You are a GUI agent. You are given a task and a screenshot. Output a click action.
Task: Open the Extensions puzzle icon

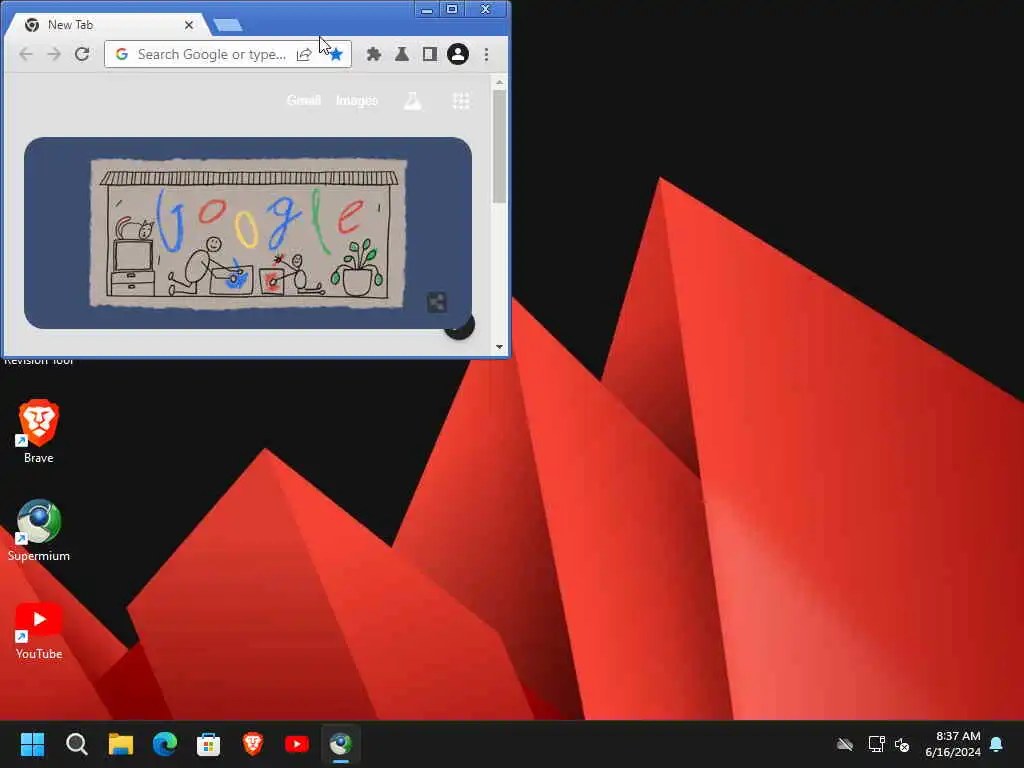click(x=374, y=54)
